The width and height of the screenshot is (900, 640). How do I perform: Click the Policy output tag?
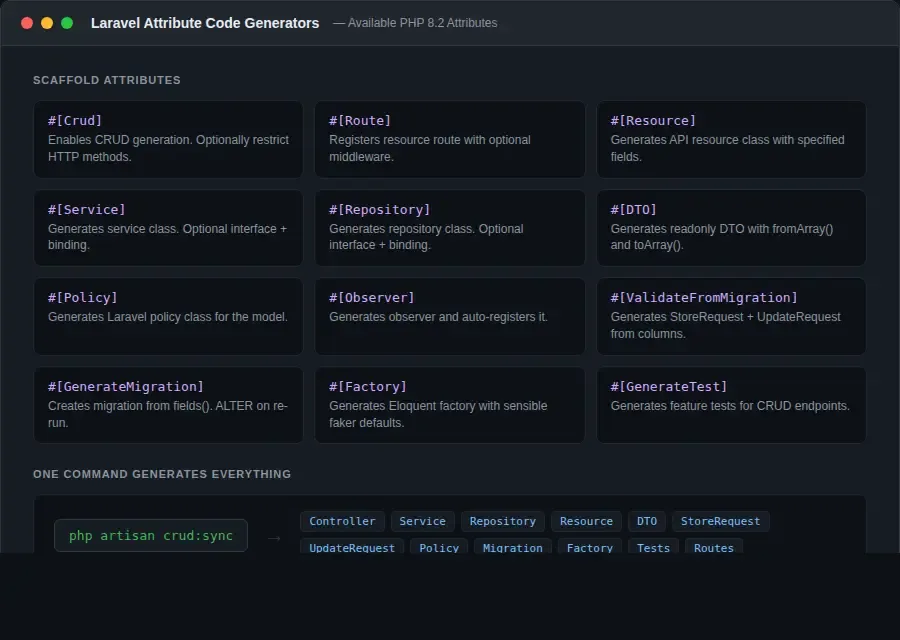(439, 546)
